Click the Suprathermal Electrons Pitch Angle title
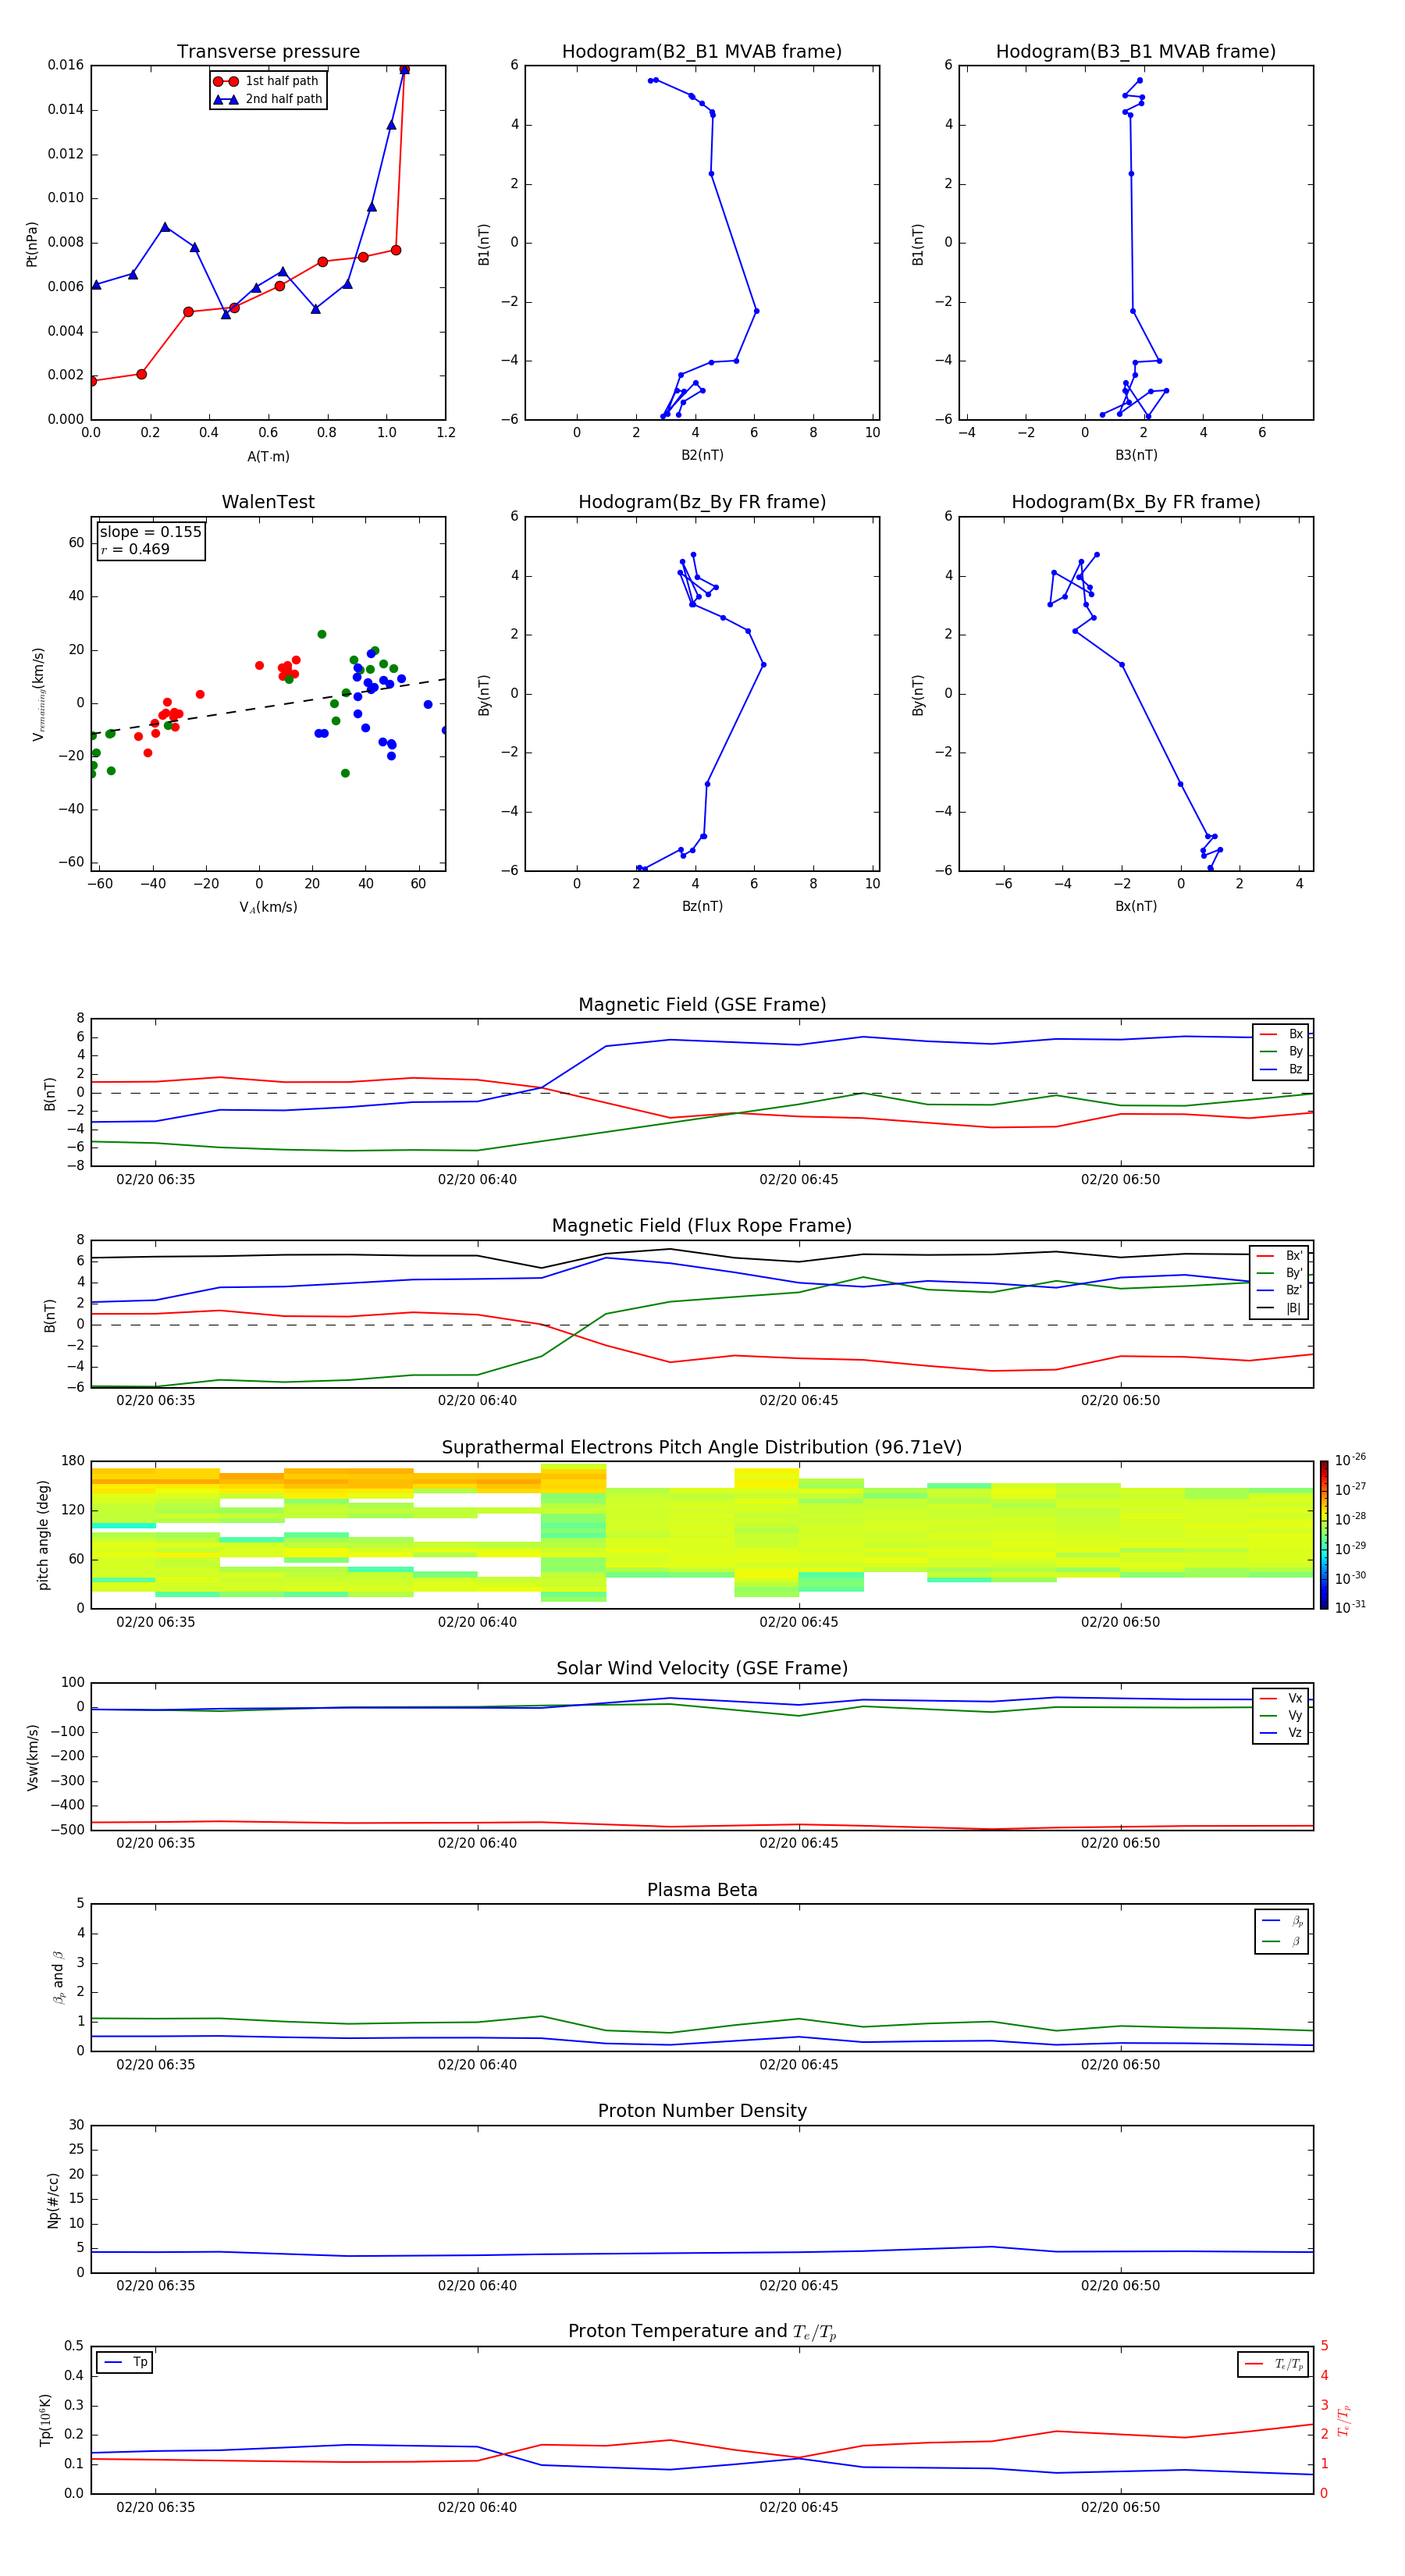 pyautogui.click(x=702, y=1448)
